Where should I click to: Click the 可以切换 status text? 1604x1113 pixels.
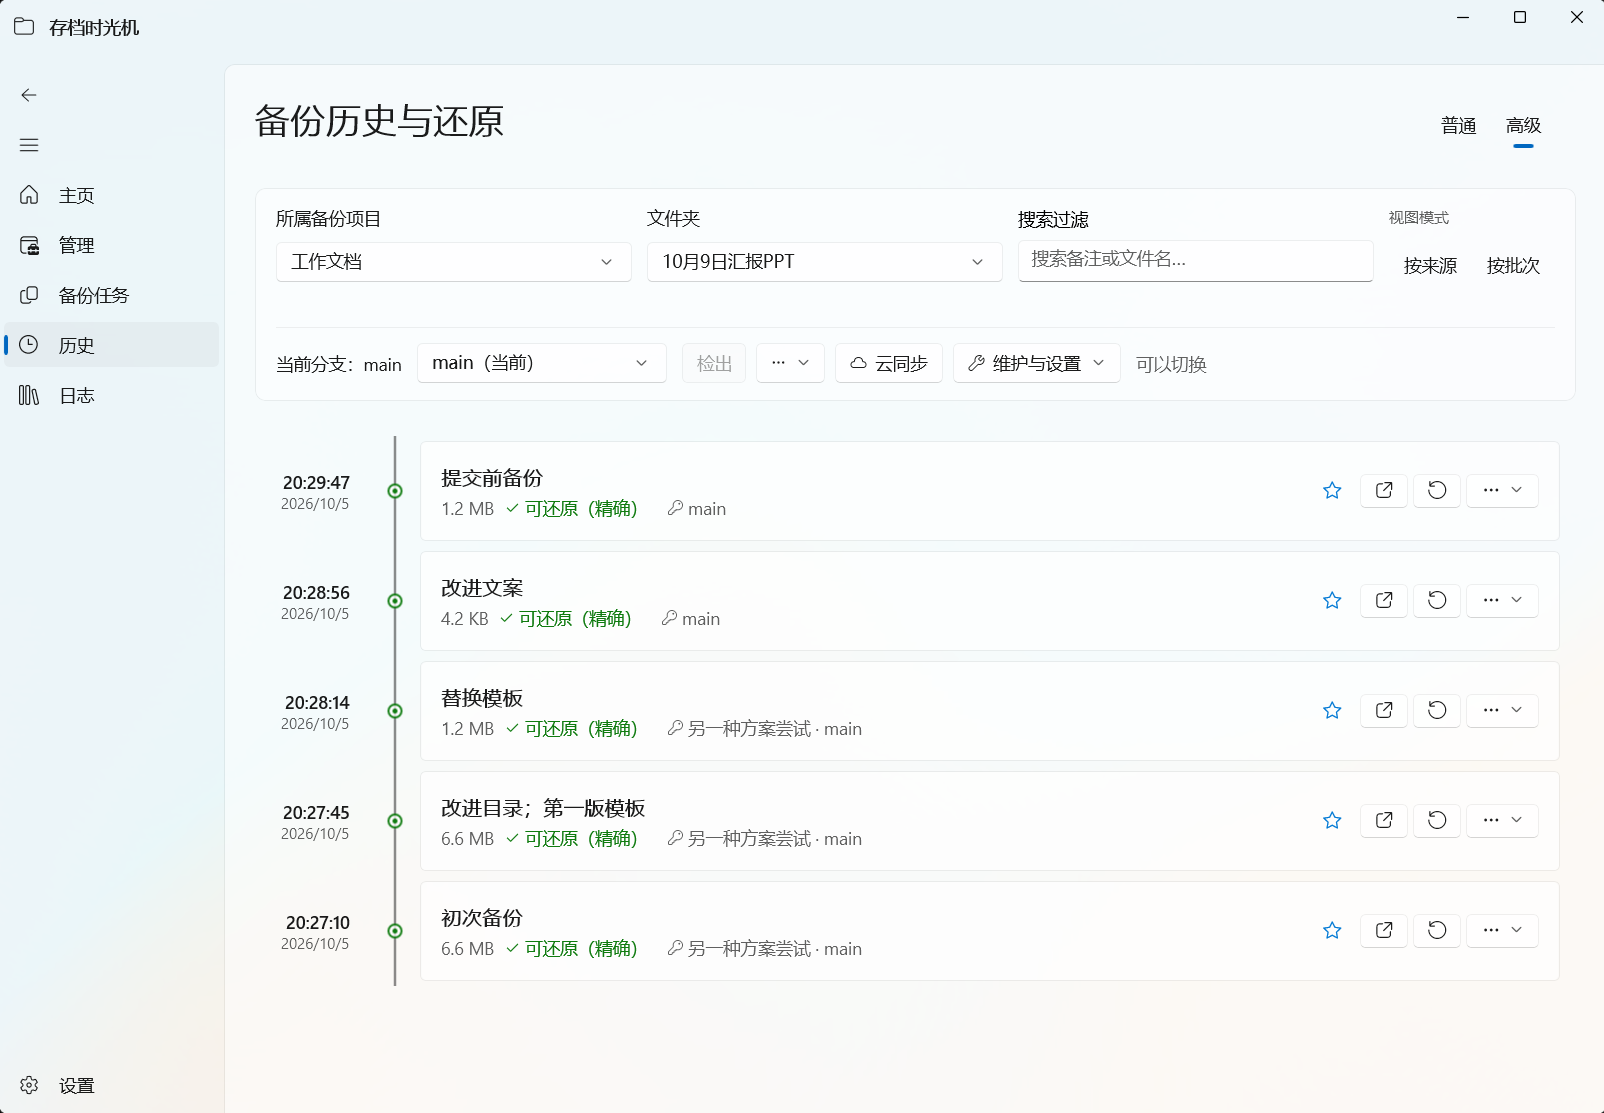(x=1171, y=365)
